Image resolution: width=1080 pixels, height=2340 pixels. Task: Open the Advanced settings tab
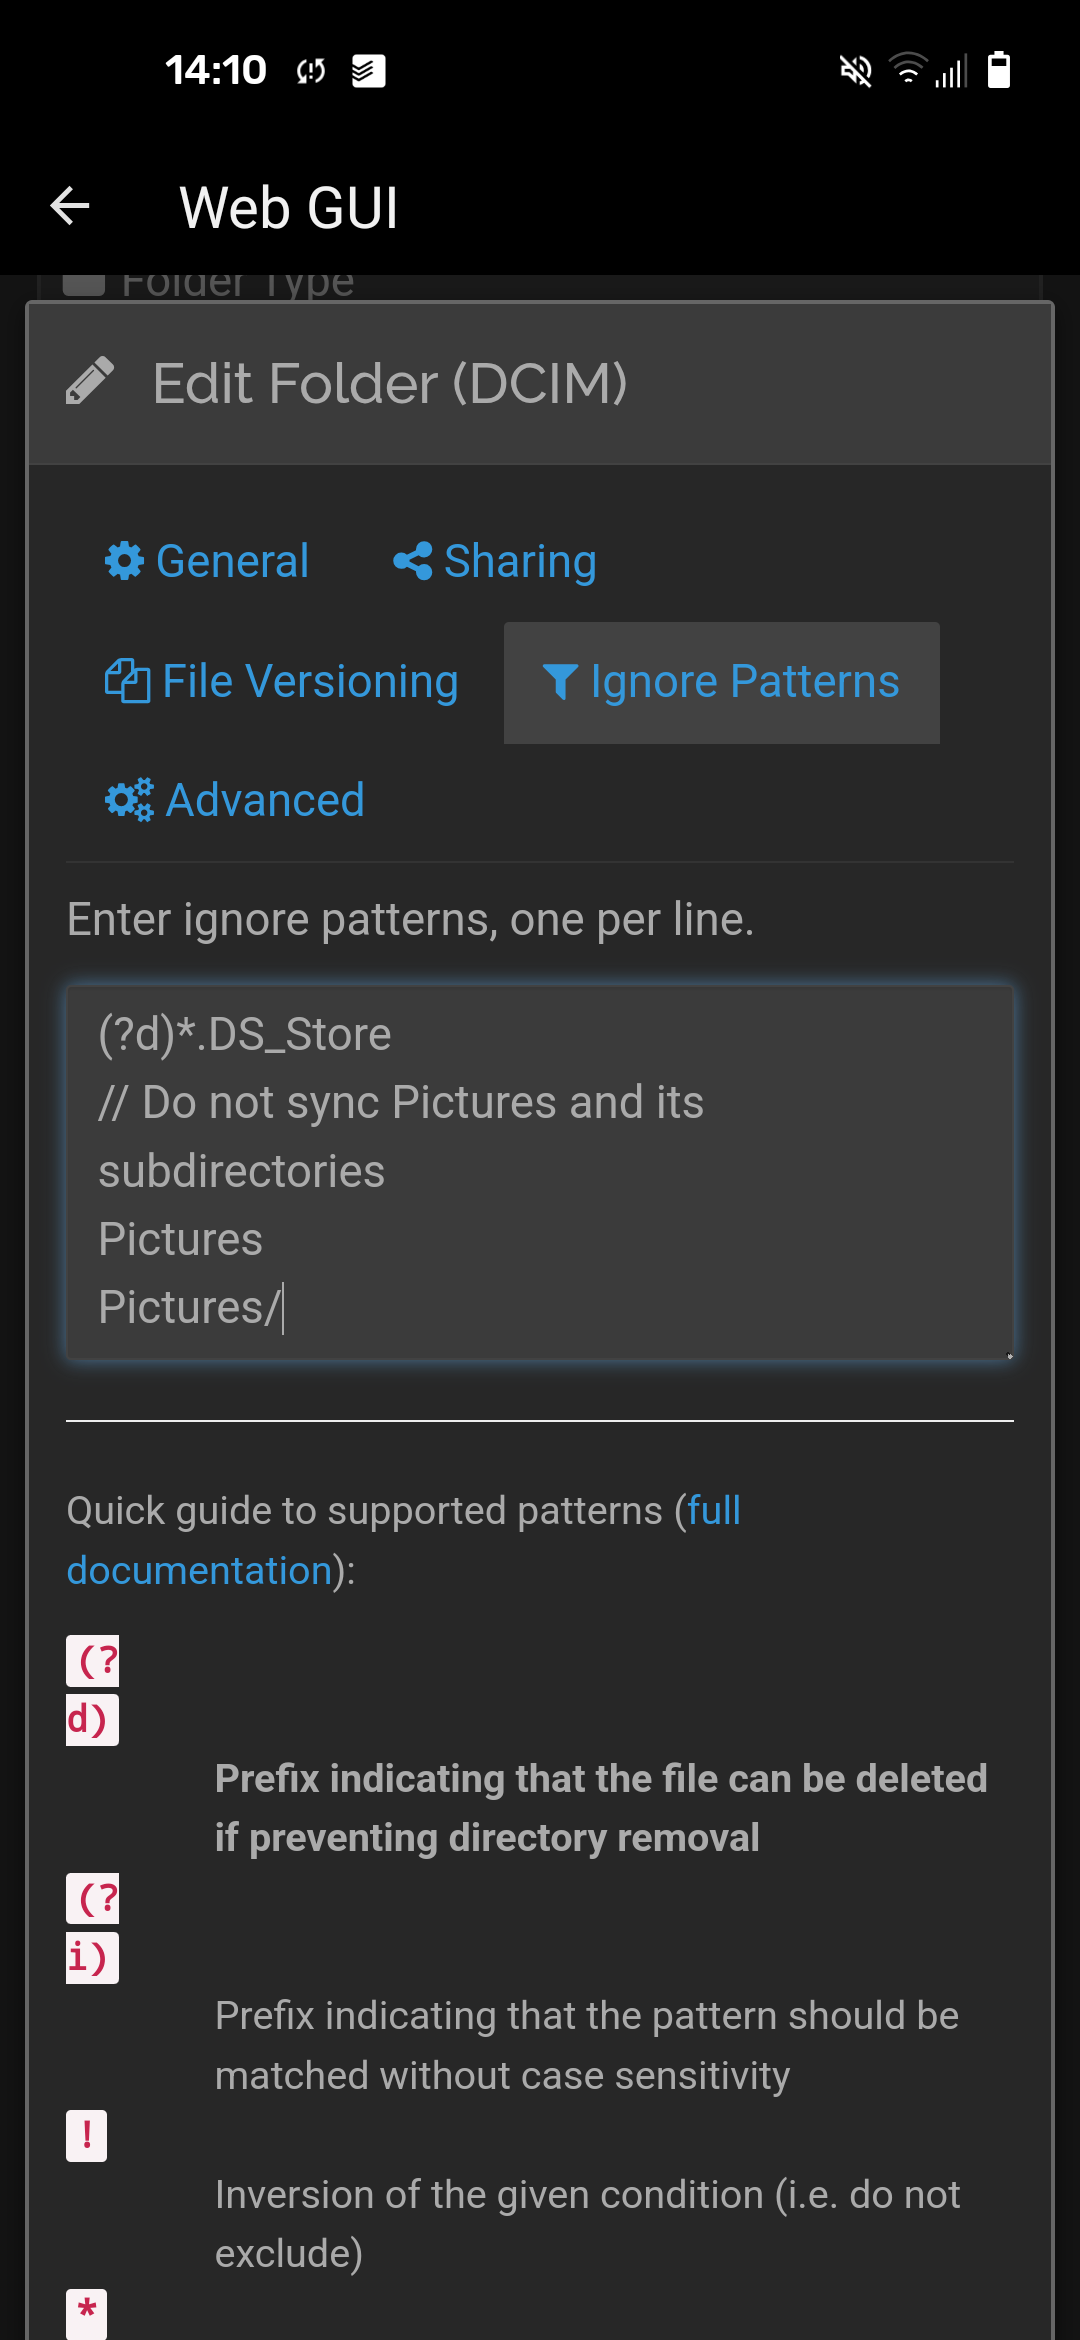click(264, 800)
